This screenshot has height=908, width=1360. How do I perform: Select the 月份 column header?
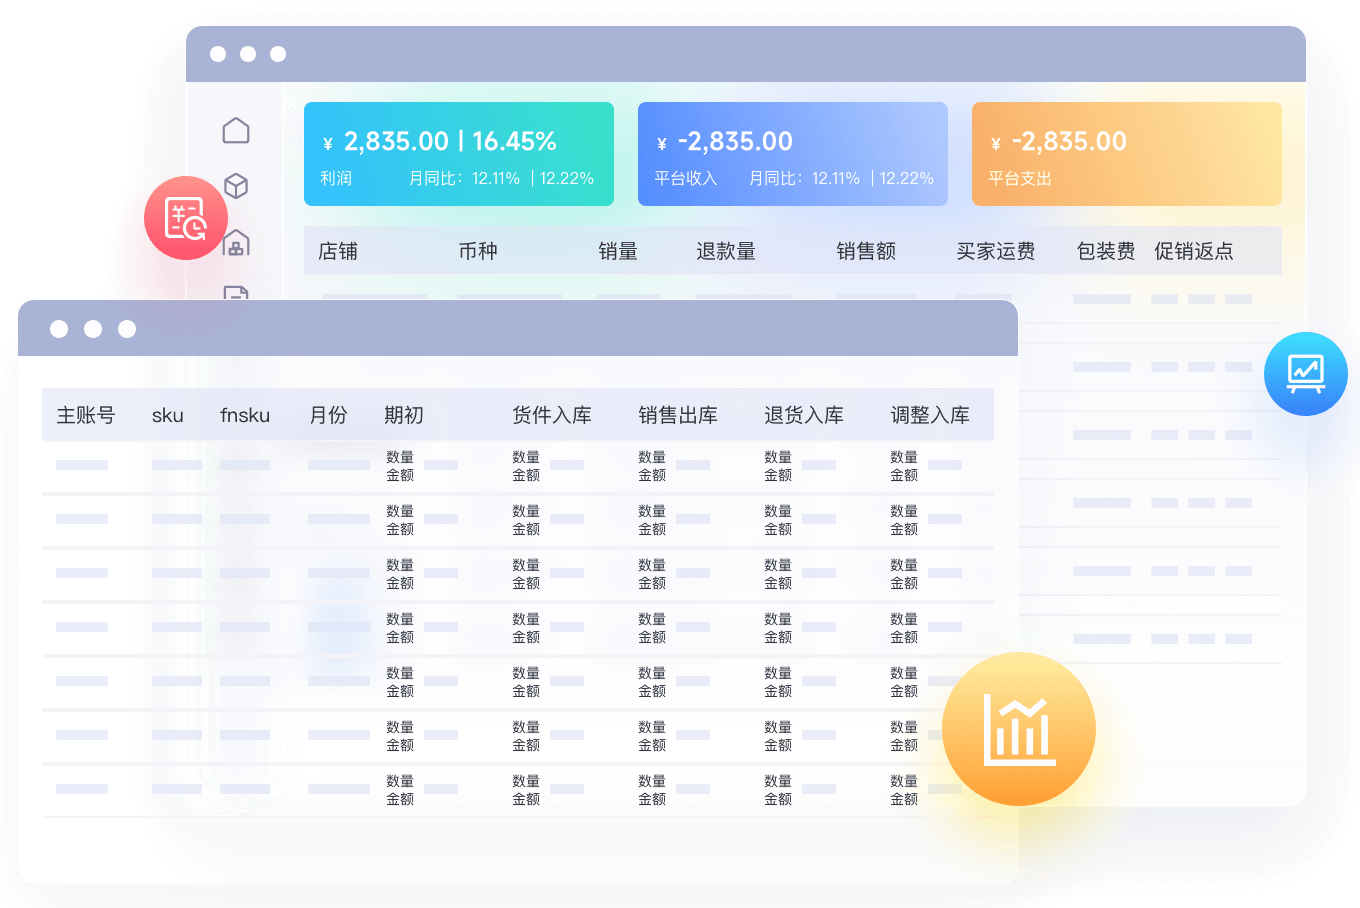coord(328,415)
